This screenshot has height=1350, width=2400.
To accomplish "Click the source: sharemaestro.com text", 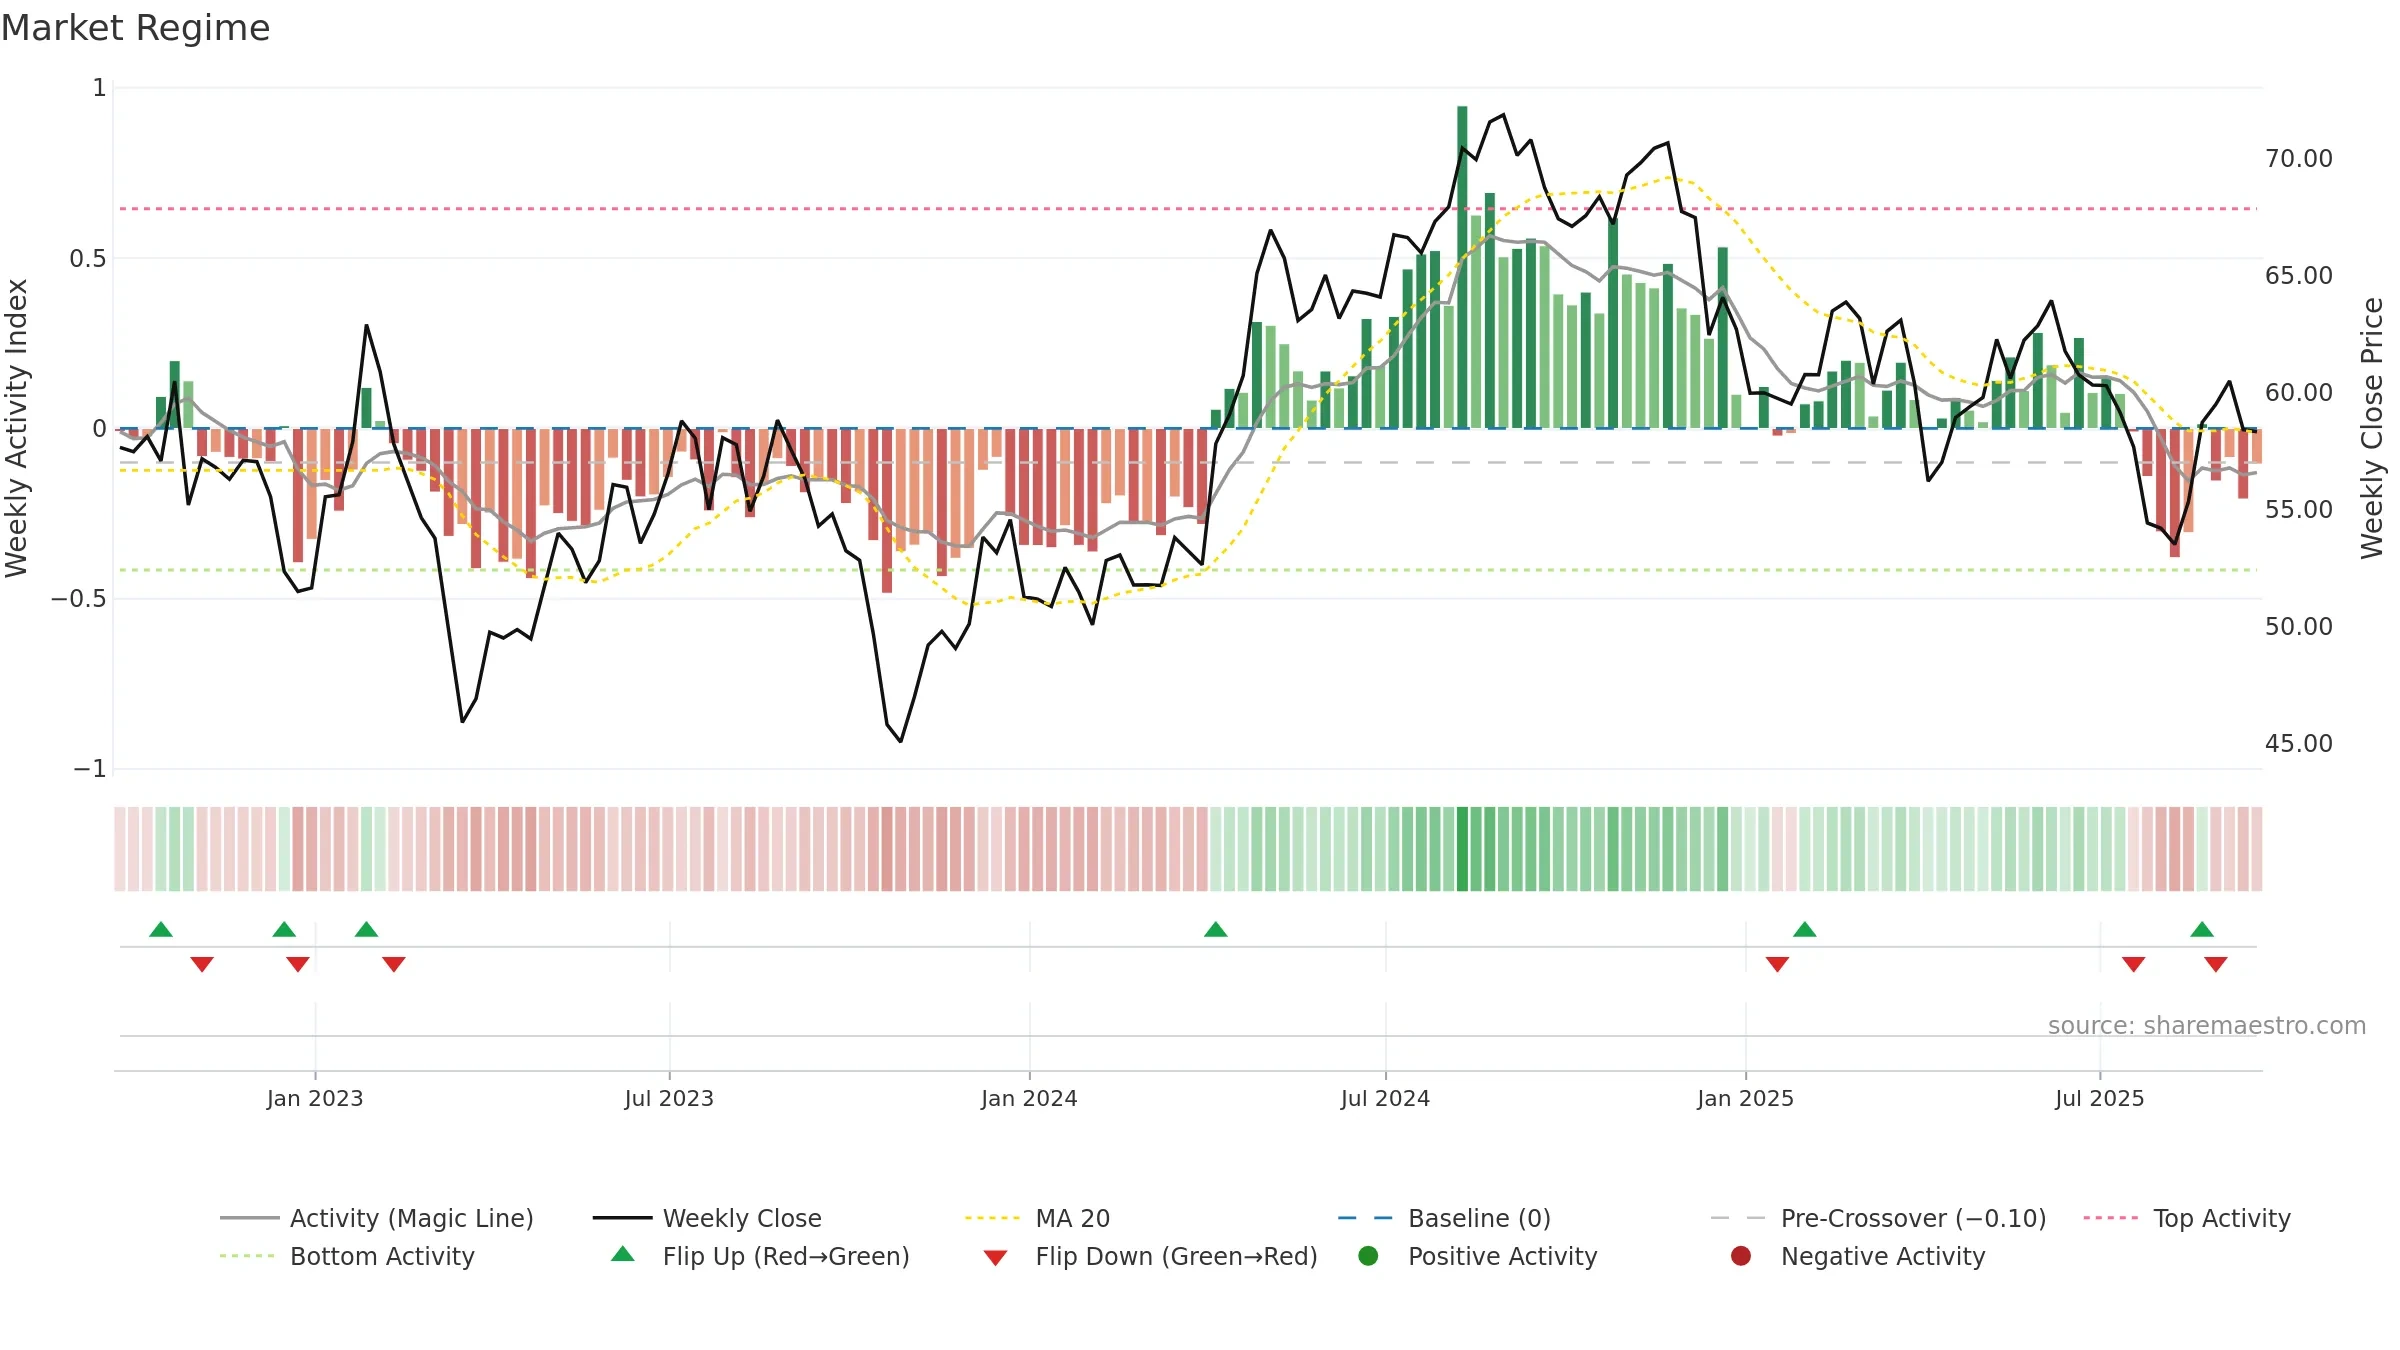I will [2207, 1025].
